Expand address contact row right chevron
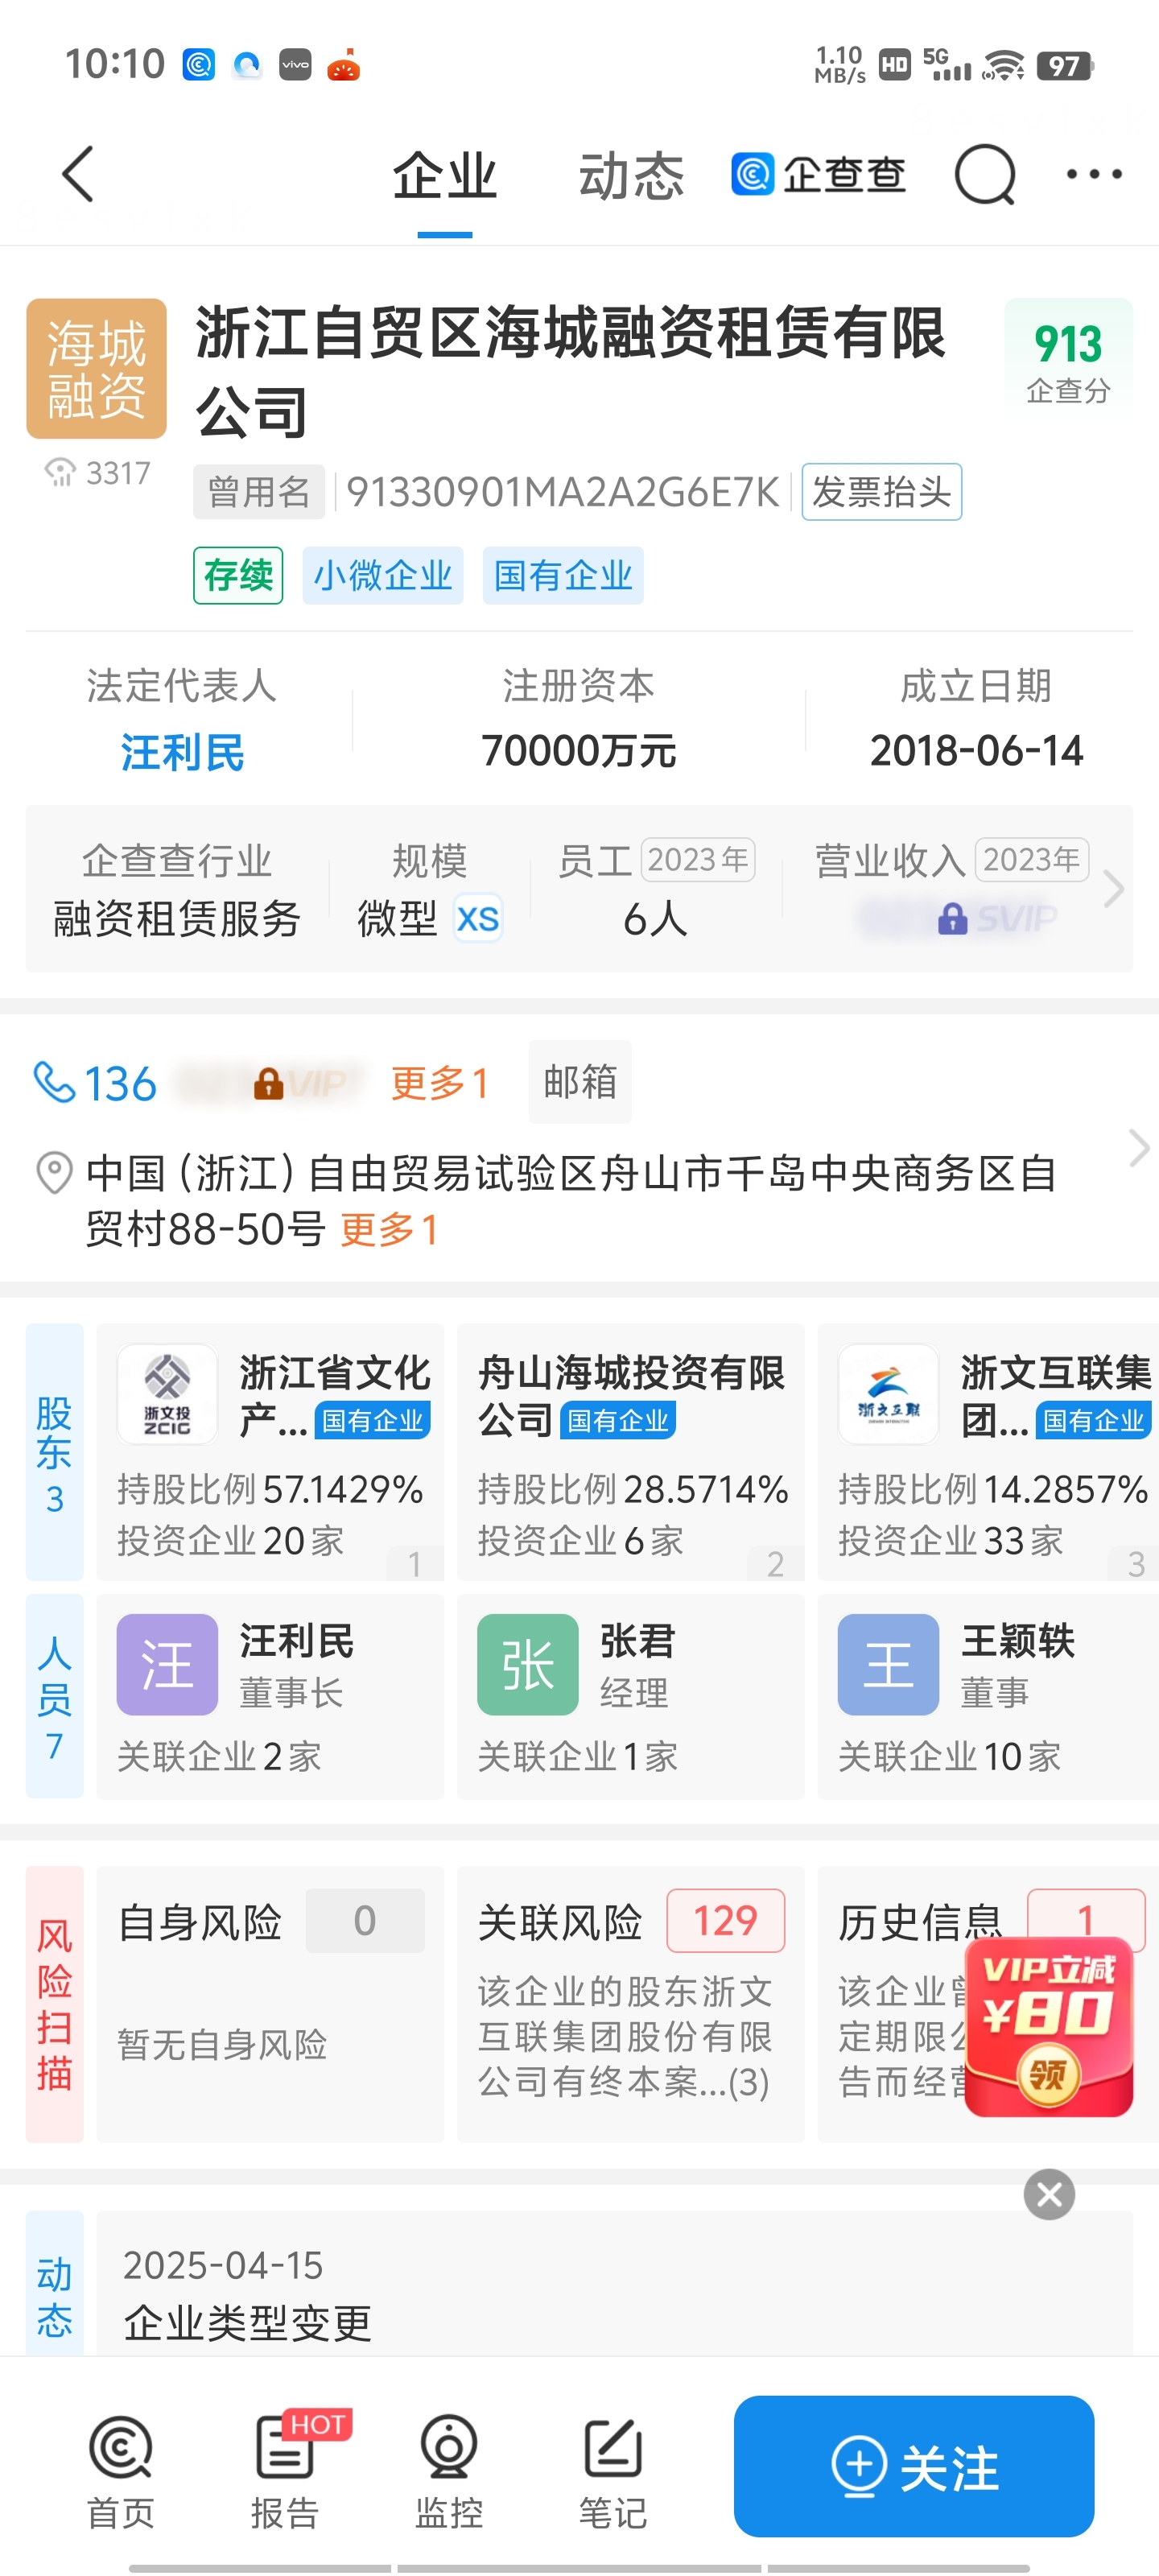The width and height of the screenshot is (1159, 2576). [1138, 1147]
